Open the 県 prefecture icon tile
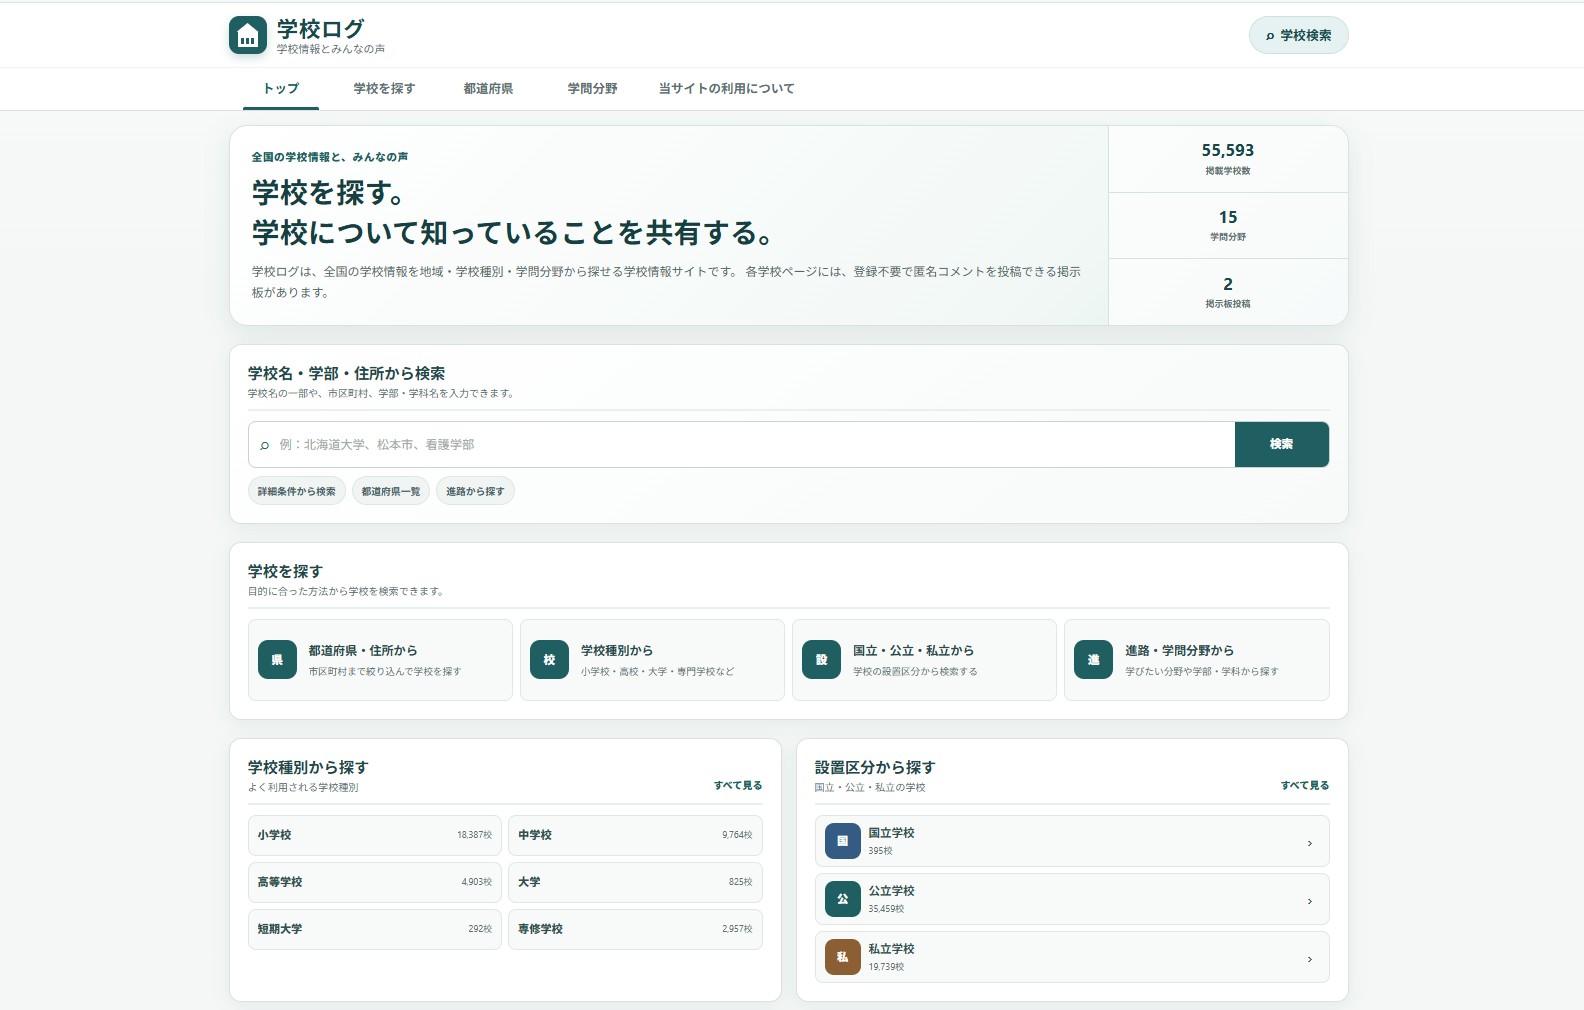Viewport: 1584px width, 1010px height. coord(277,660)
